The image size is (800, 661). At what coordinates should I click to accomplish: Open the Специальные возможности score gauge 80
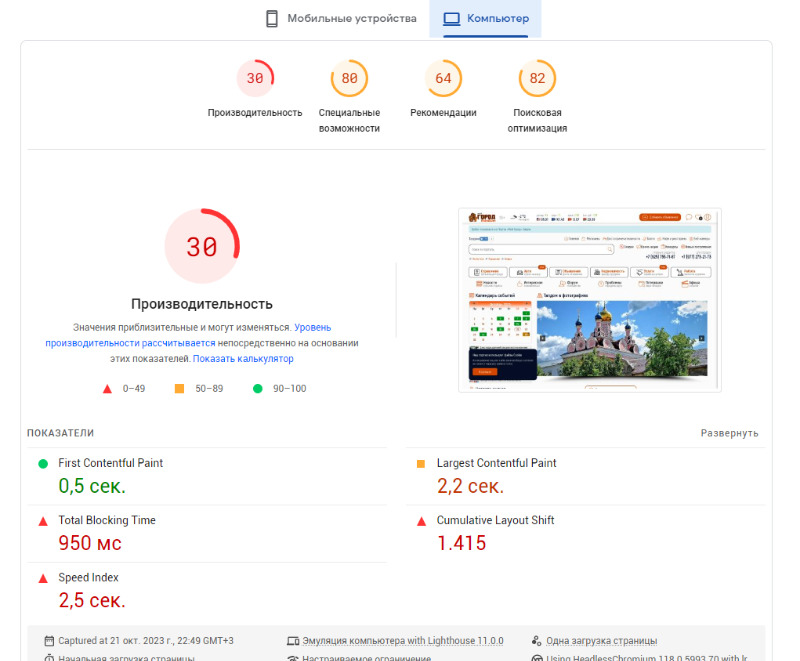pyautogui.click(x=349, y=79)
